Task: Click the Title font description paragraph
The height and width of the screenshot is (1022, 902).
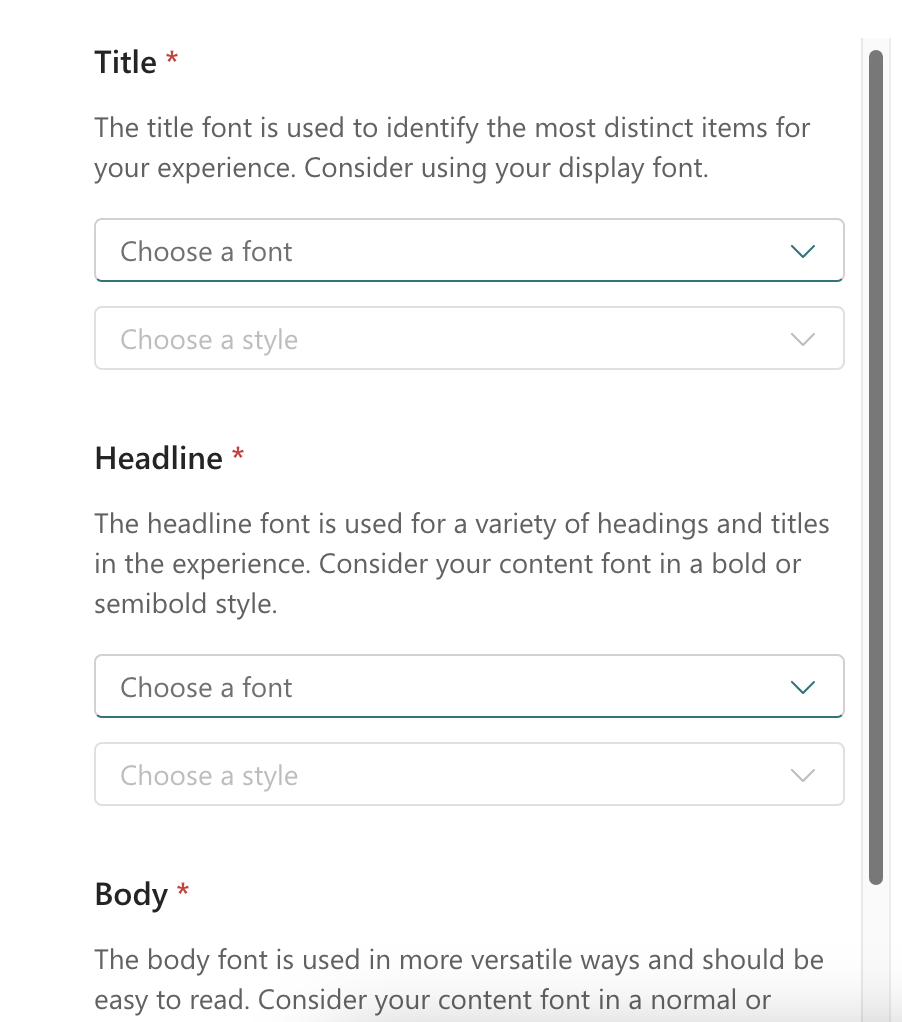Action: point(452,148)
